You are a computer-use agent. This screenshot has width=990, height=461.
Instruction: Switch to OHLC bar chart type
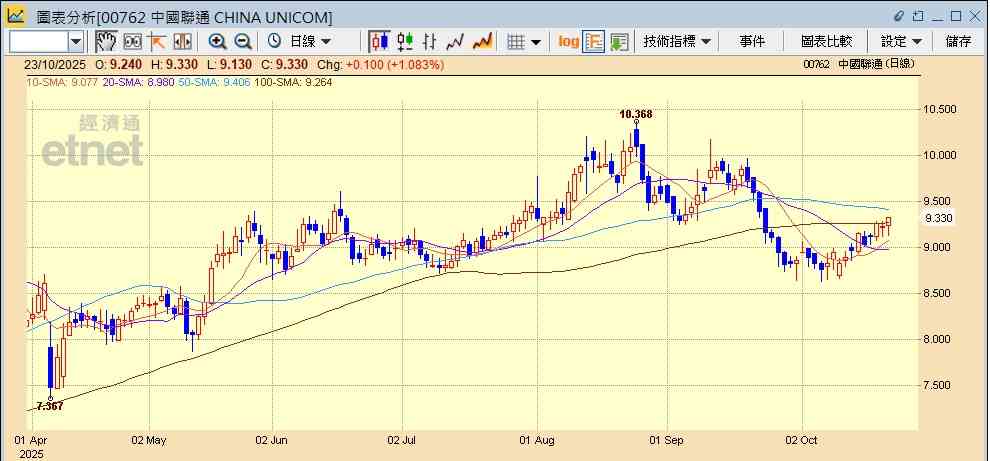[x=430, y=41]
